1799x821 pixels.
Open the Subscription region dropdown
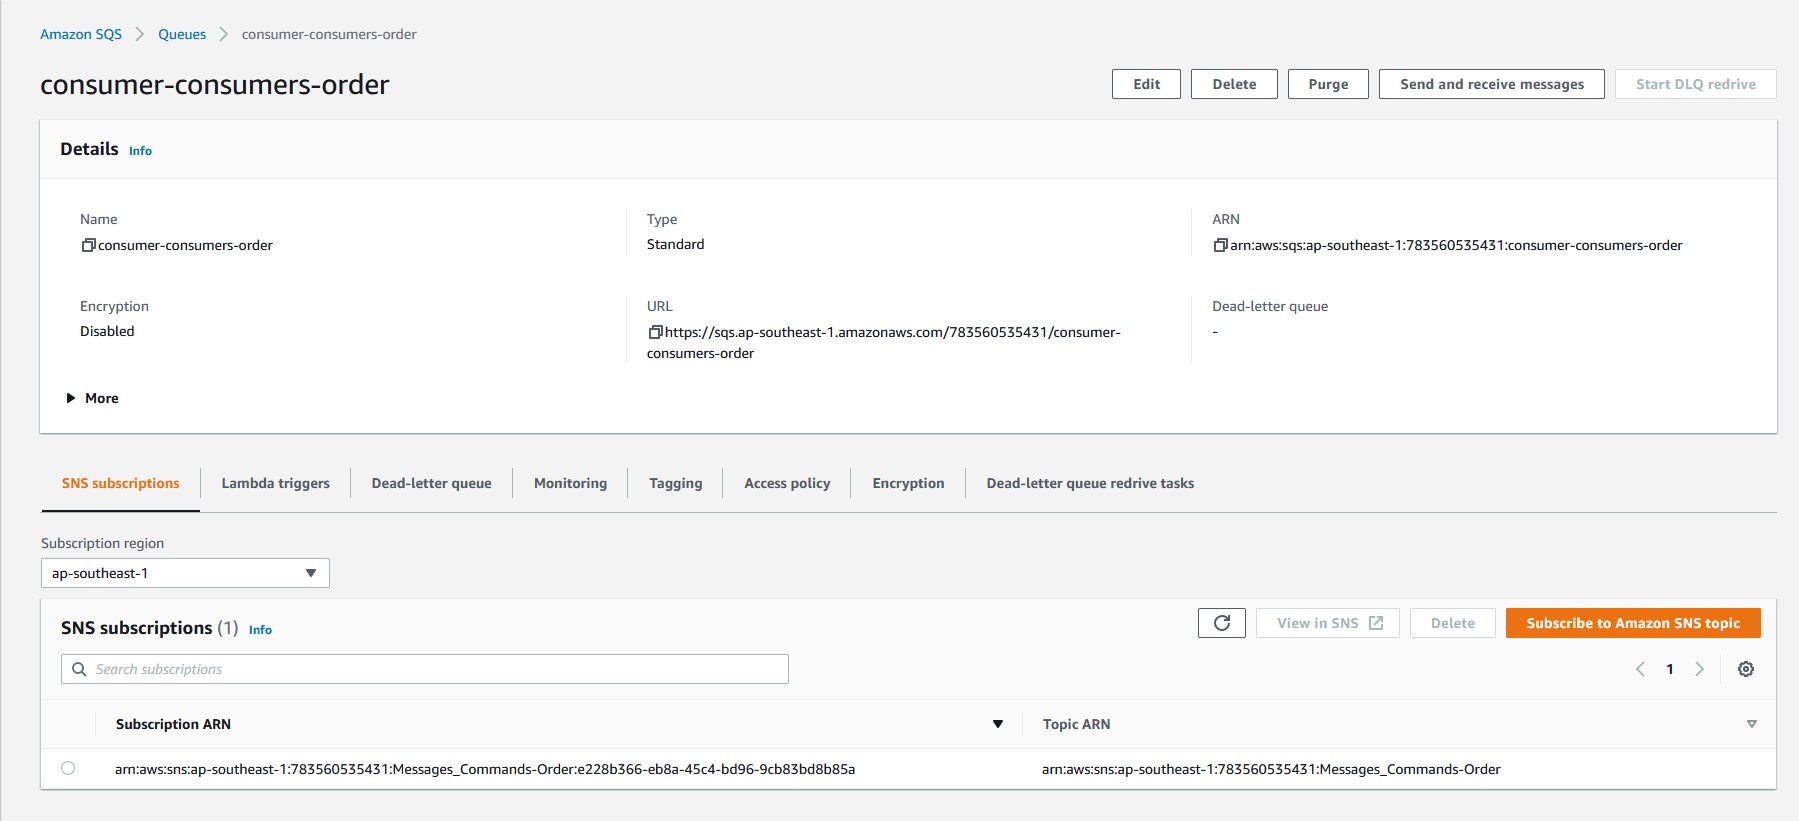(x=185, y=573)
